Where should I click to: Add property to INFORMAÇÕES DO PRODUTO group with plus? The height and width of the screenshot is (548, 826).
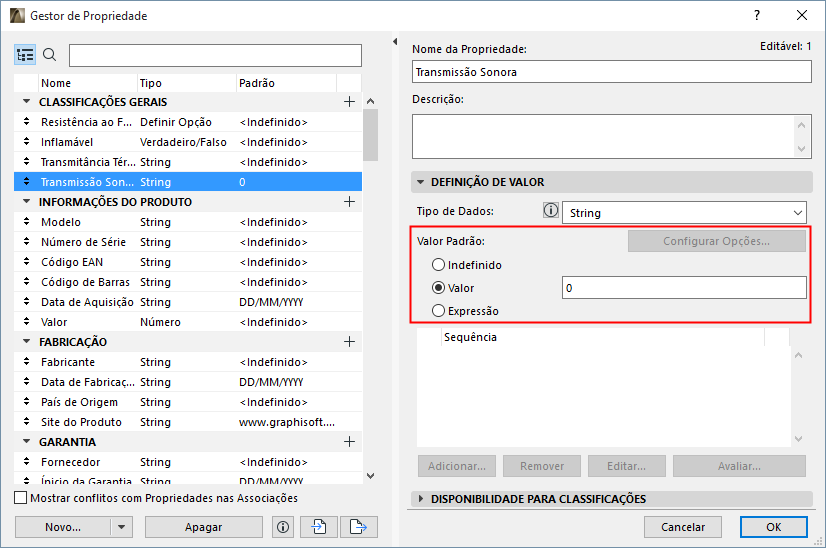click(x=349, y=202)
